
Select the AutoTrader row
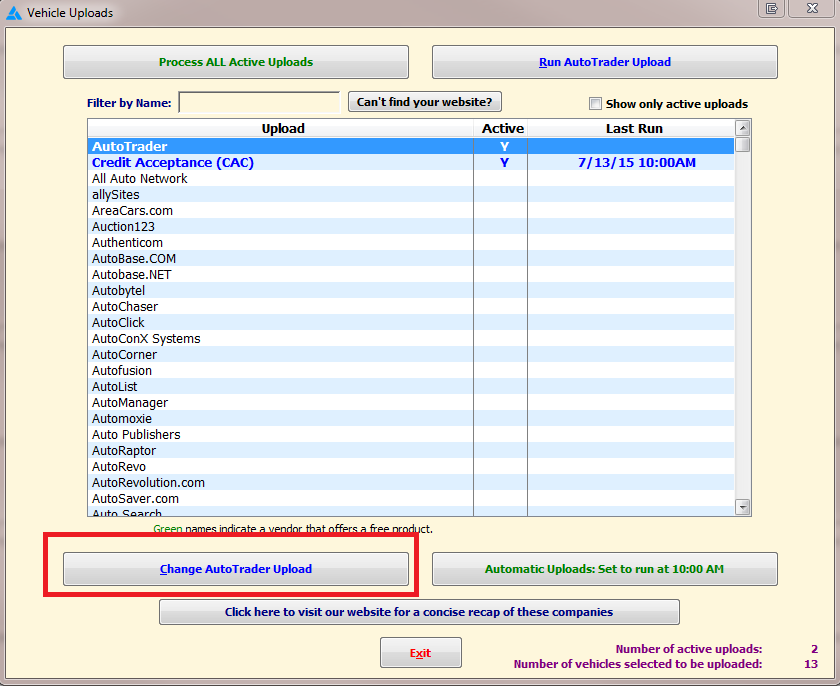(x=411, y=146)
